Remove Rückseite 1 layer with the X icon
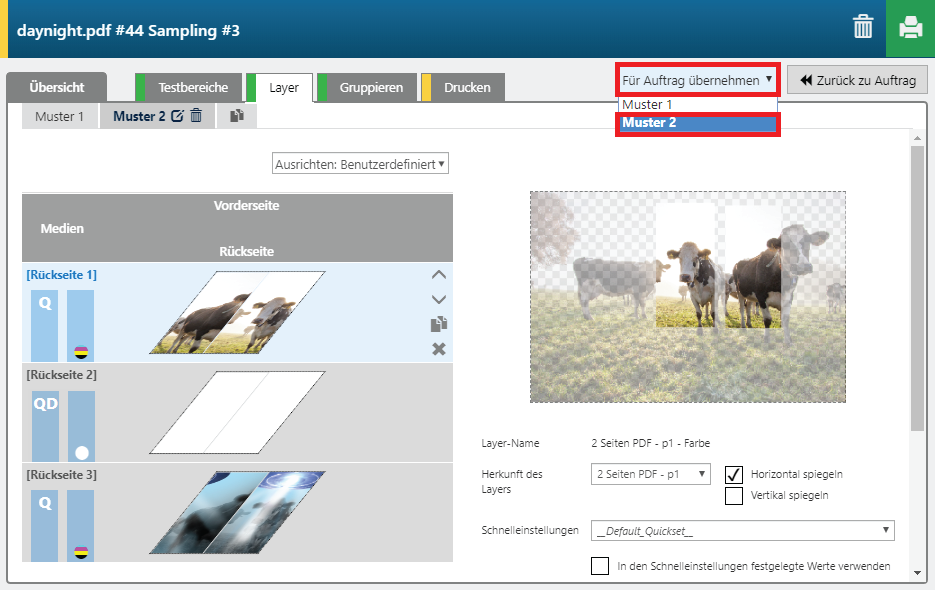 tap(438, 348)
